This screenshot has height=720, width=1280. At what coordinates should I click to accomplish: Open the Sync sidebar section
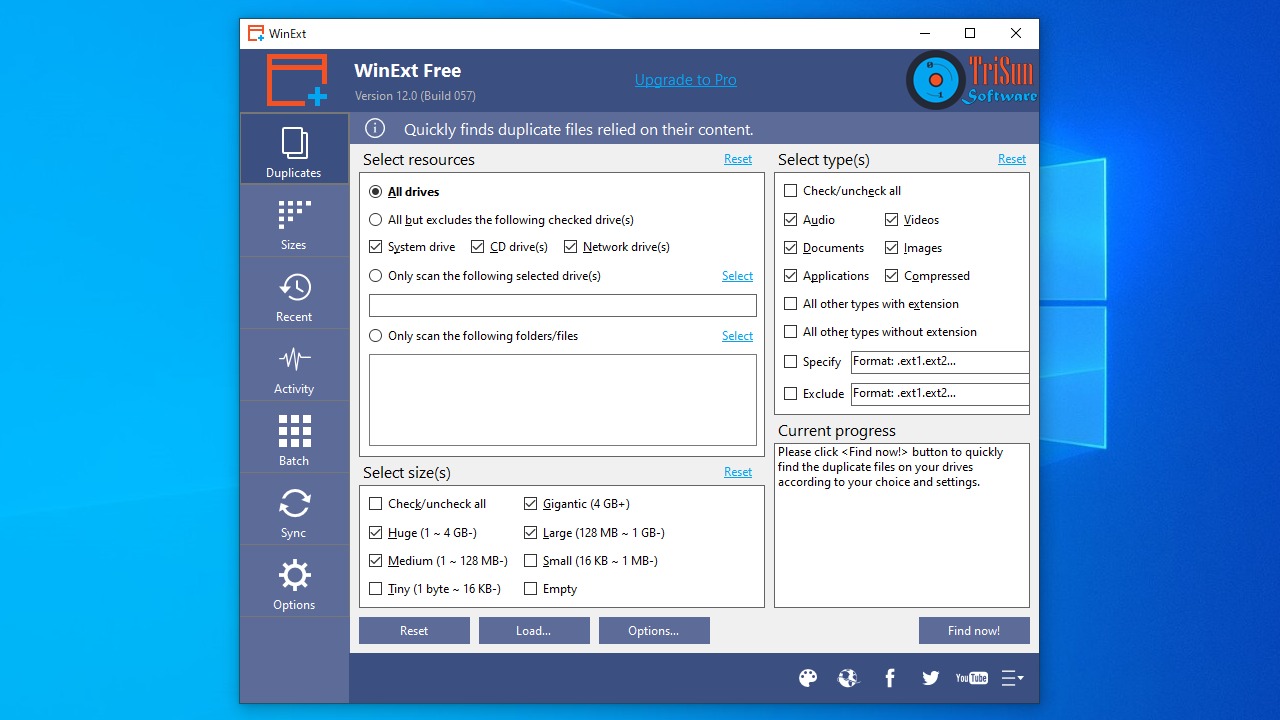(294, 509)
